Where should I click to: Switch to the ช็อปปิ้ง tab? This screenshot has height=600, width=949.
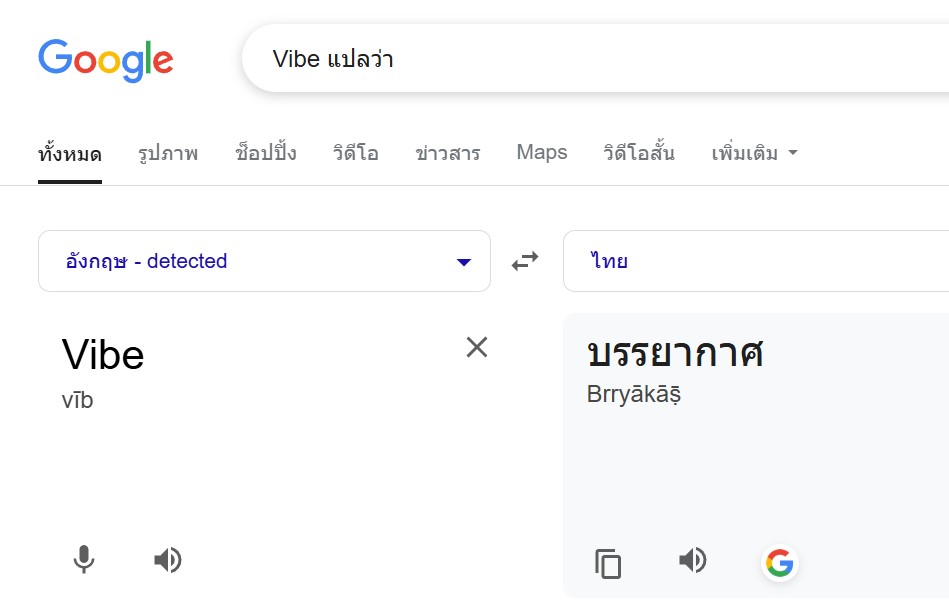pyautogui.click(x=266, y=153)
